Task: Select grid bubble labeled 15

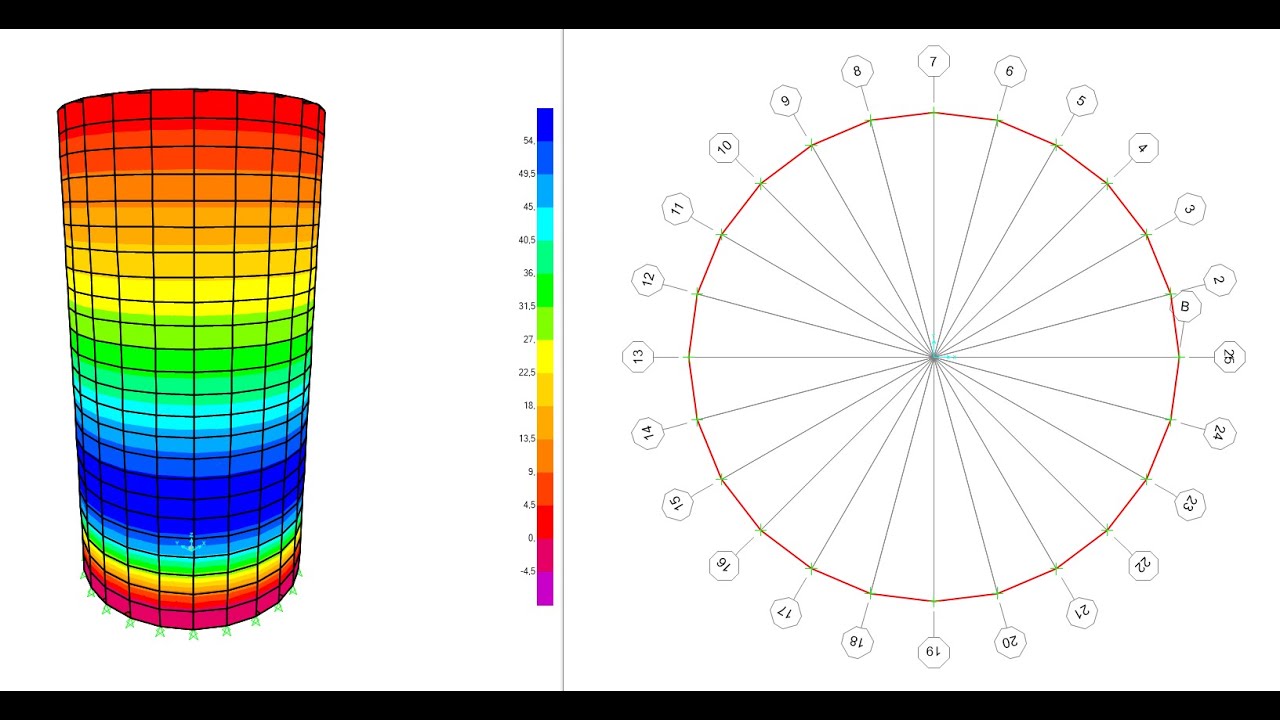Action: [x=678, y=504]
